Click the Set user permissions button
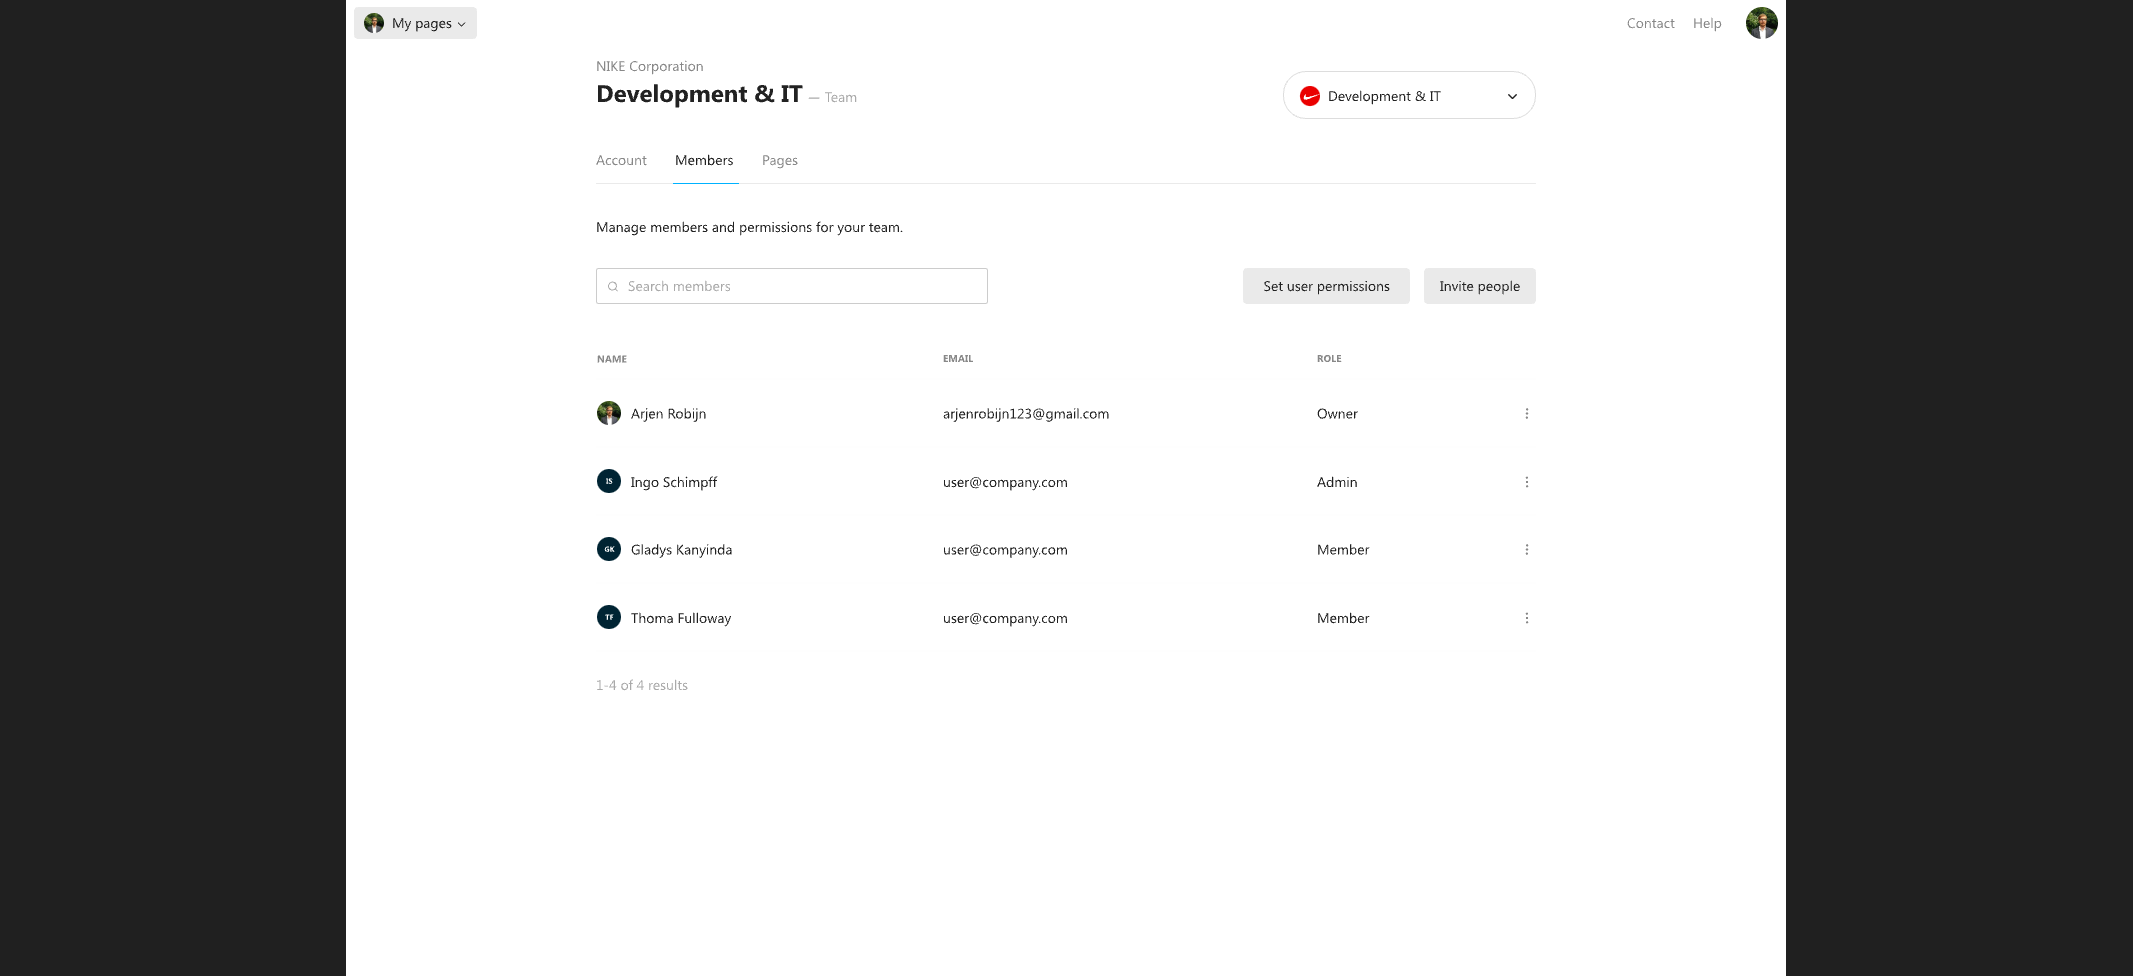The image size is (2133, 976). point(1326,286)
